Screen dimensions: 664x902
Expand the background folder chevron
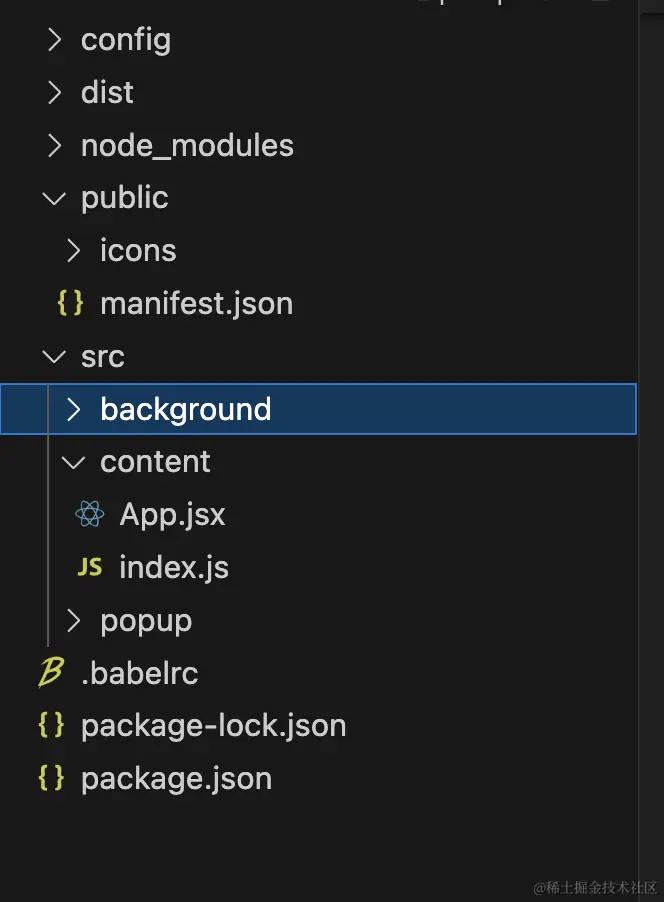click(74, 409)
